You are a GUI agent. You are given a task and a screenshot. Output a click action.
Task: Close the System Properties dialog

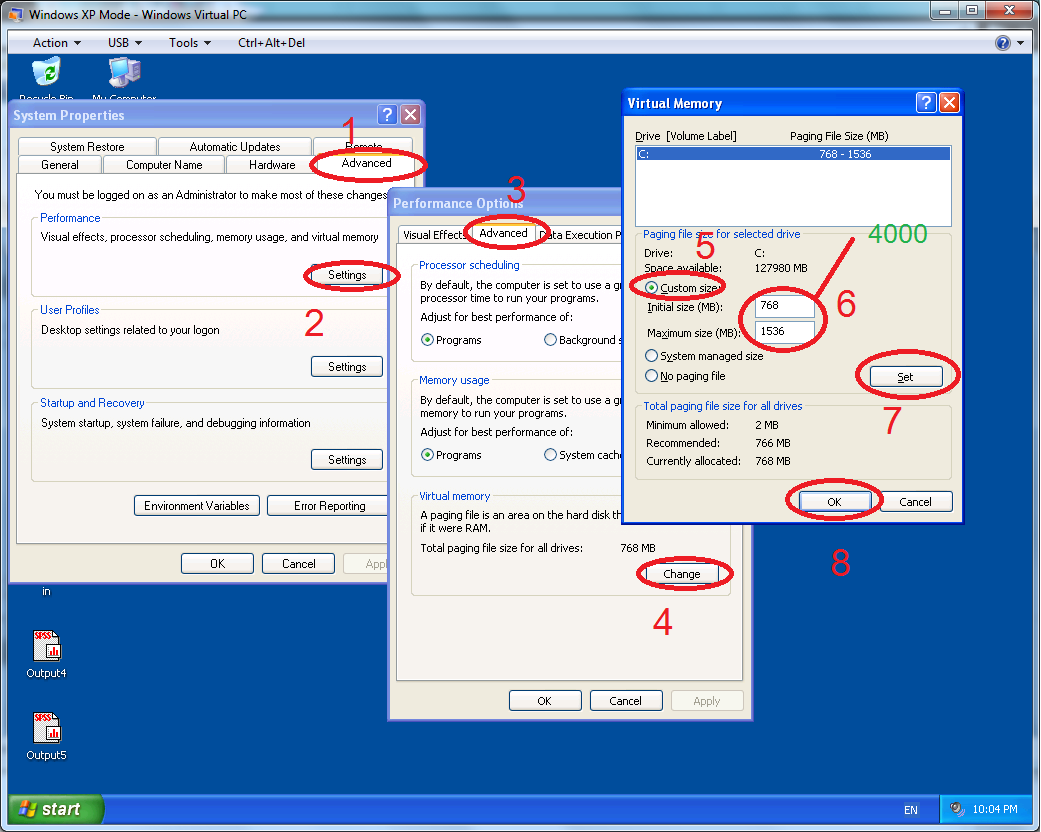pos(411,115)
